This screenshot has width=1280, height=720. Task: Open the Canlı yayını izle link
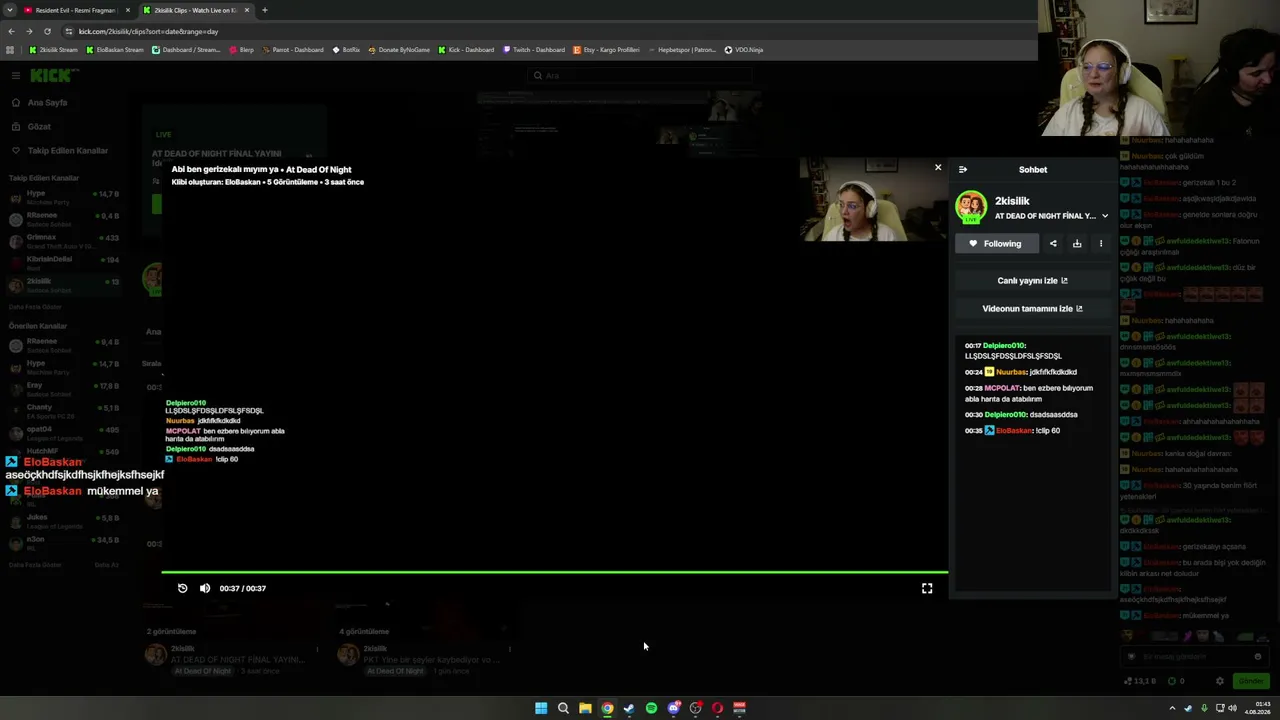tap(1032, 281)
